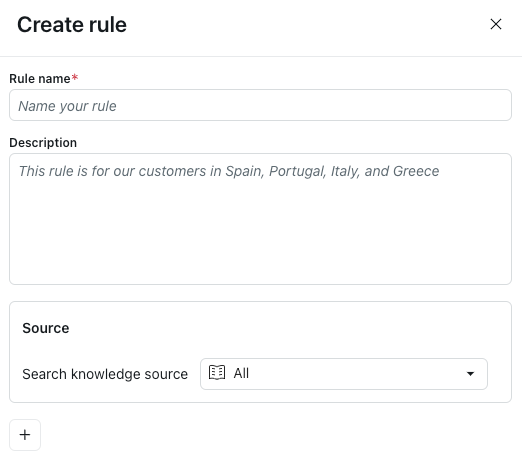Click the plus square button below Source
Screen dimensions: 522x465
[25, 435]
